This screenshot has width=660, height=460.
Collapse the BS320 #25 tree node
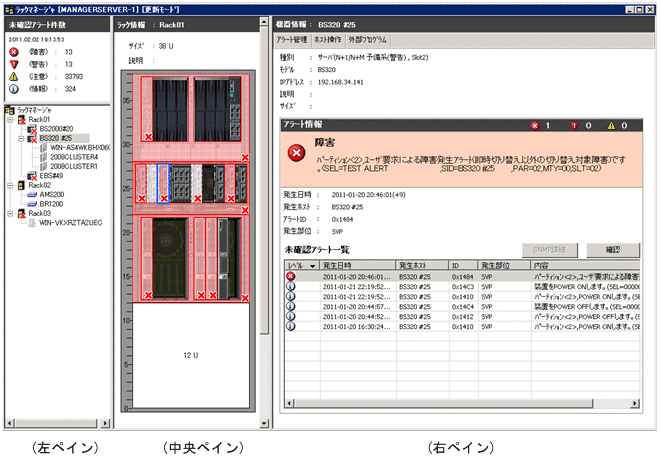coord(20,138)
